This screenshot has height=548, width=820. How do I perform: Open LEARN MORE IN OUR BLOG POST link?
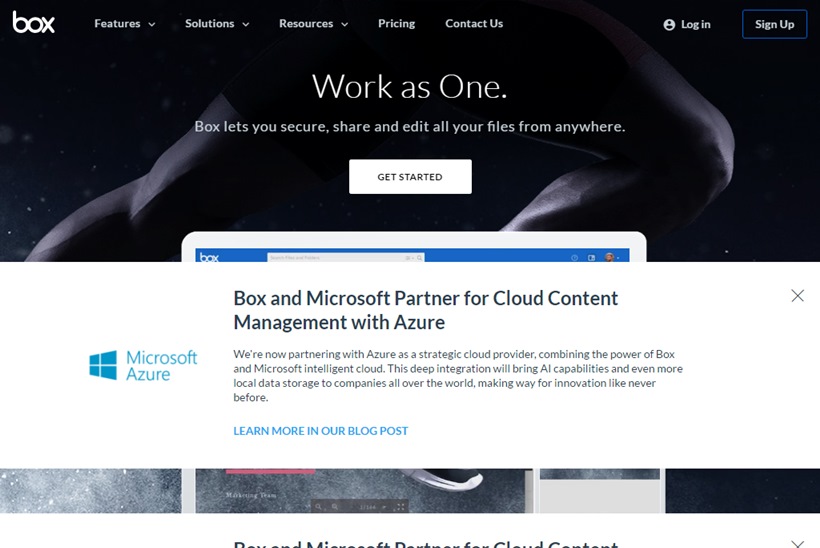pos(321,431)
